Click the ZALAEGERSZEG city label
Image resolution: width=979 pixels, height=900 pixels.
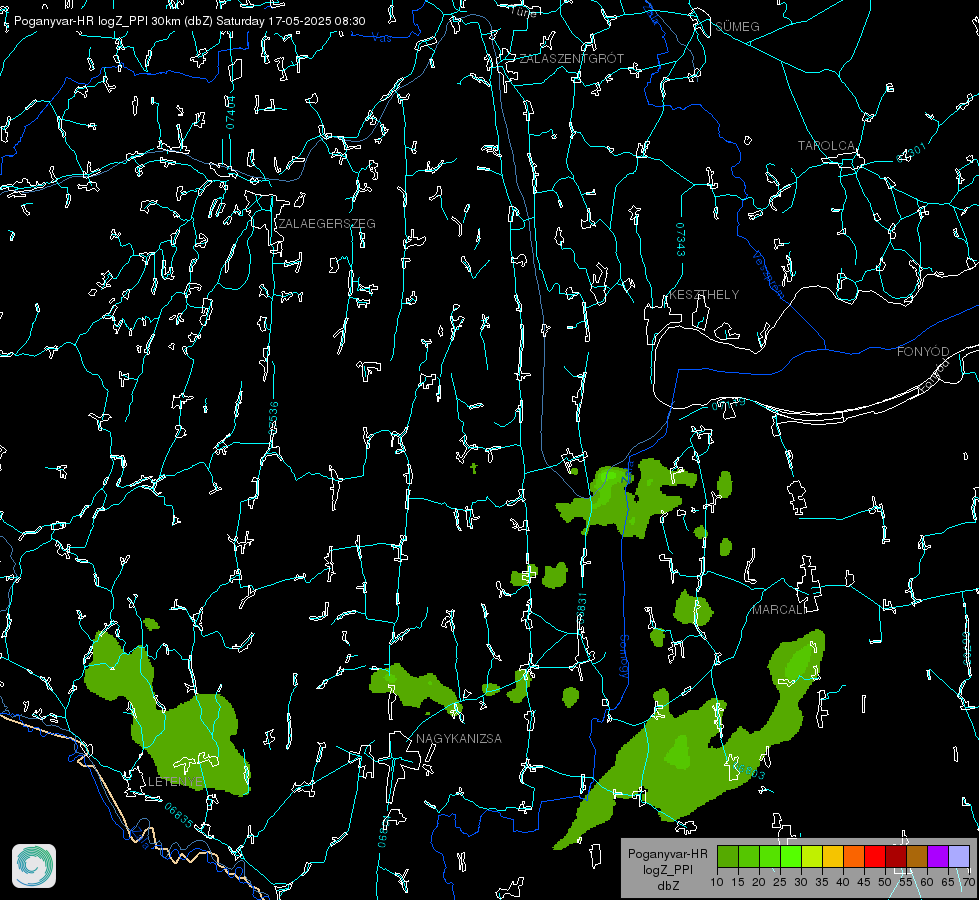click(327, 224)
